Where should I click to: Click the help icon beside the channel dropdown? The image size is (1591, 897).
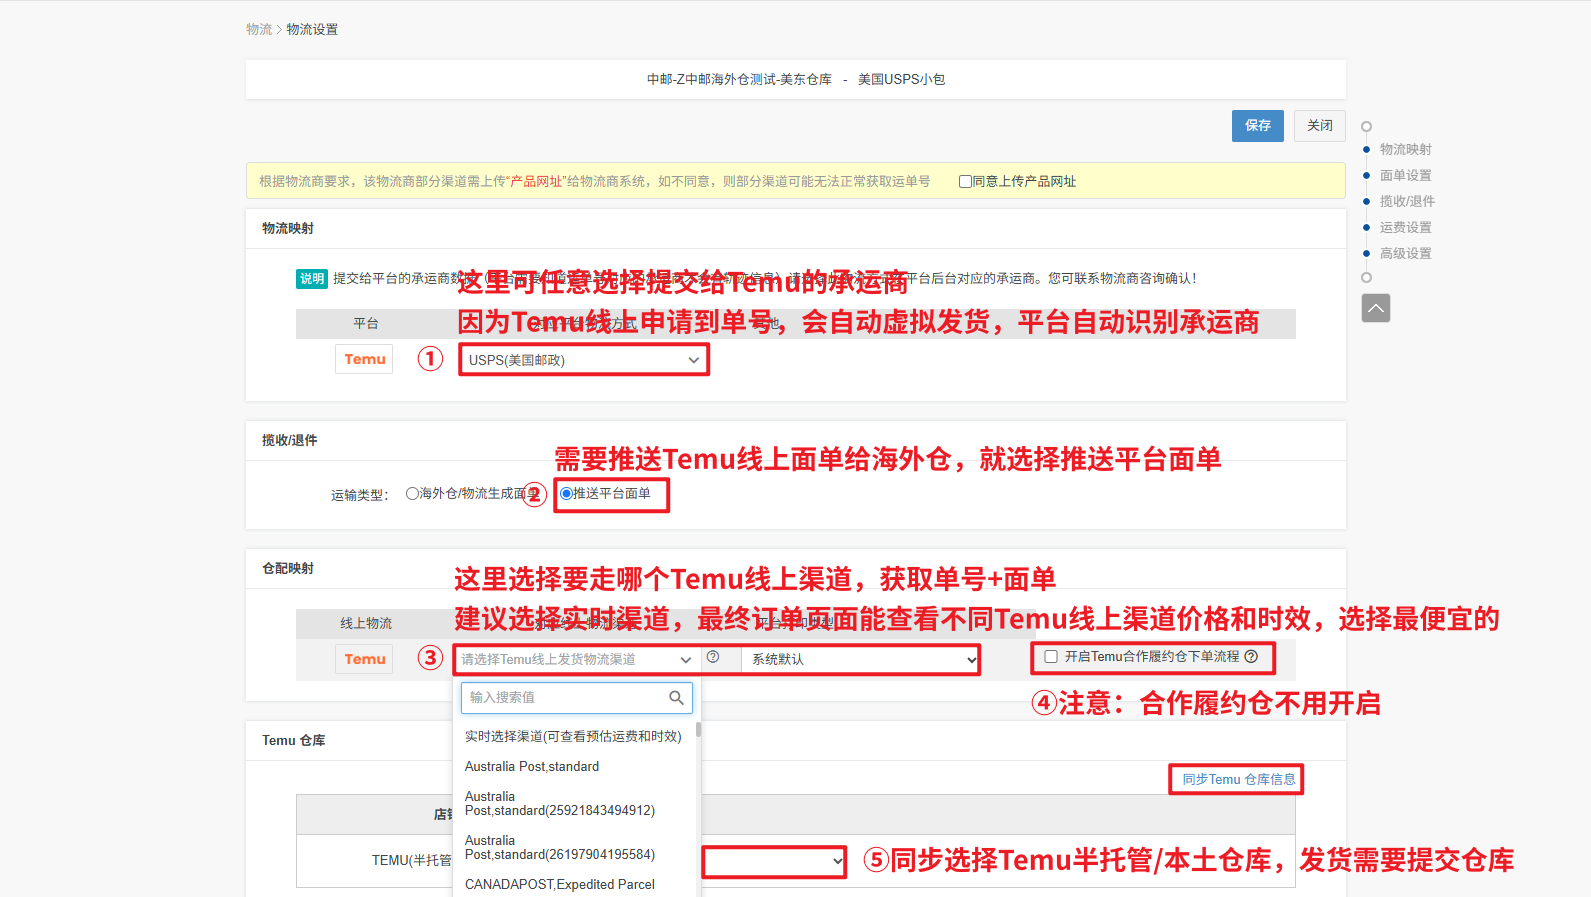713,657
